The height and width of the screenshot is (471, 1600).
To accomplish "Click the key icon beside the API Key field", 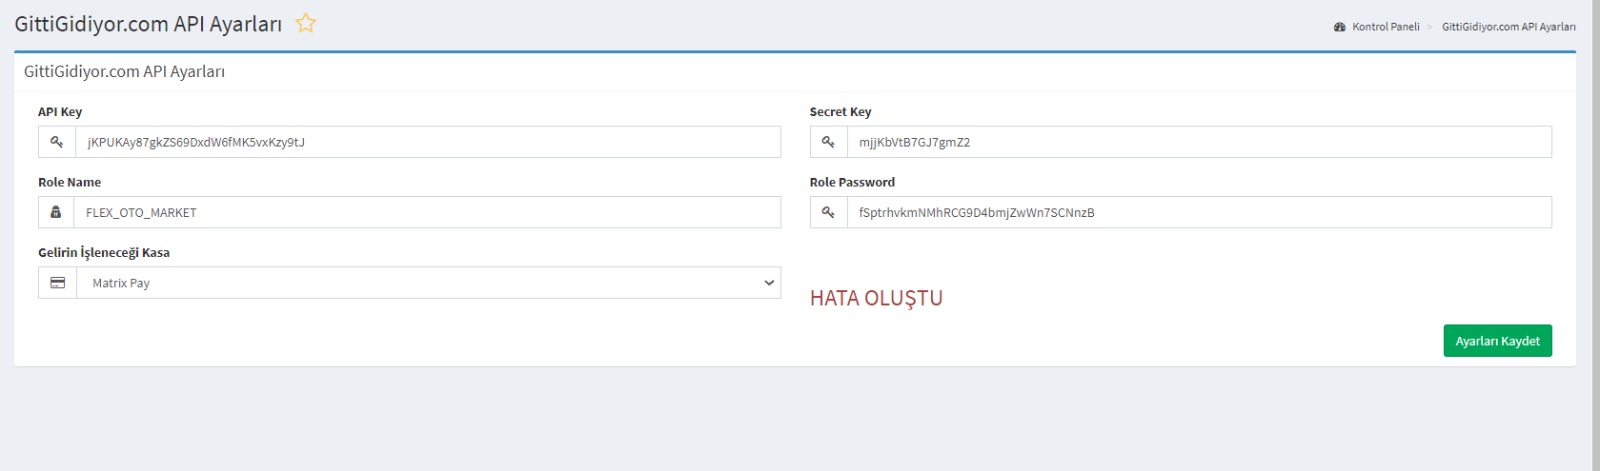I will coord(57,142).
